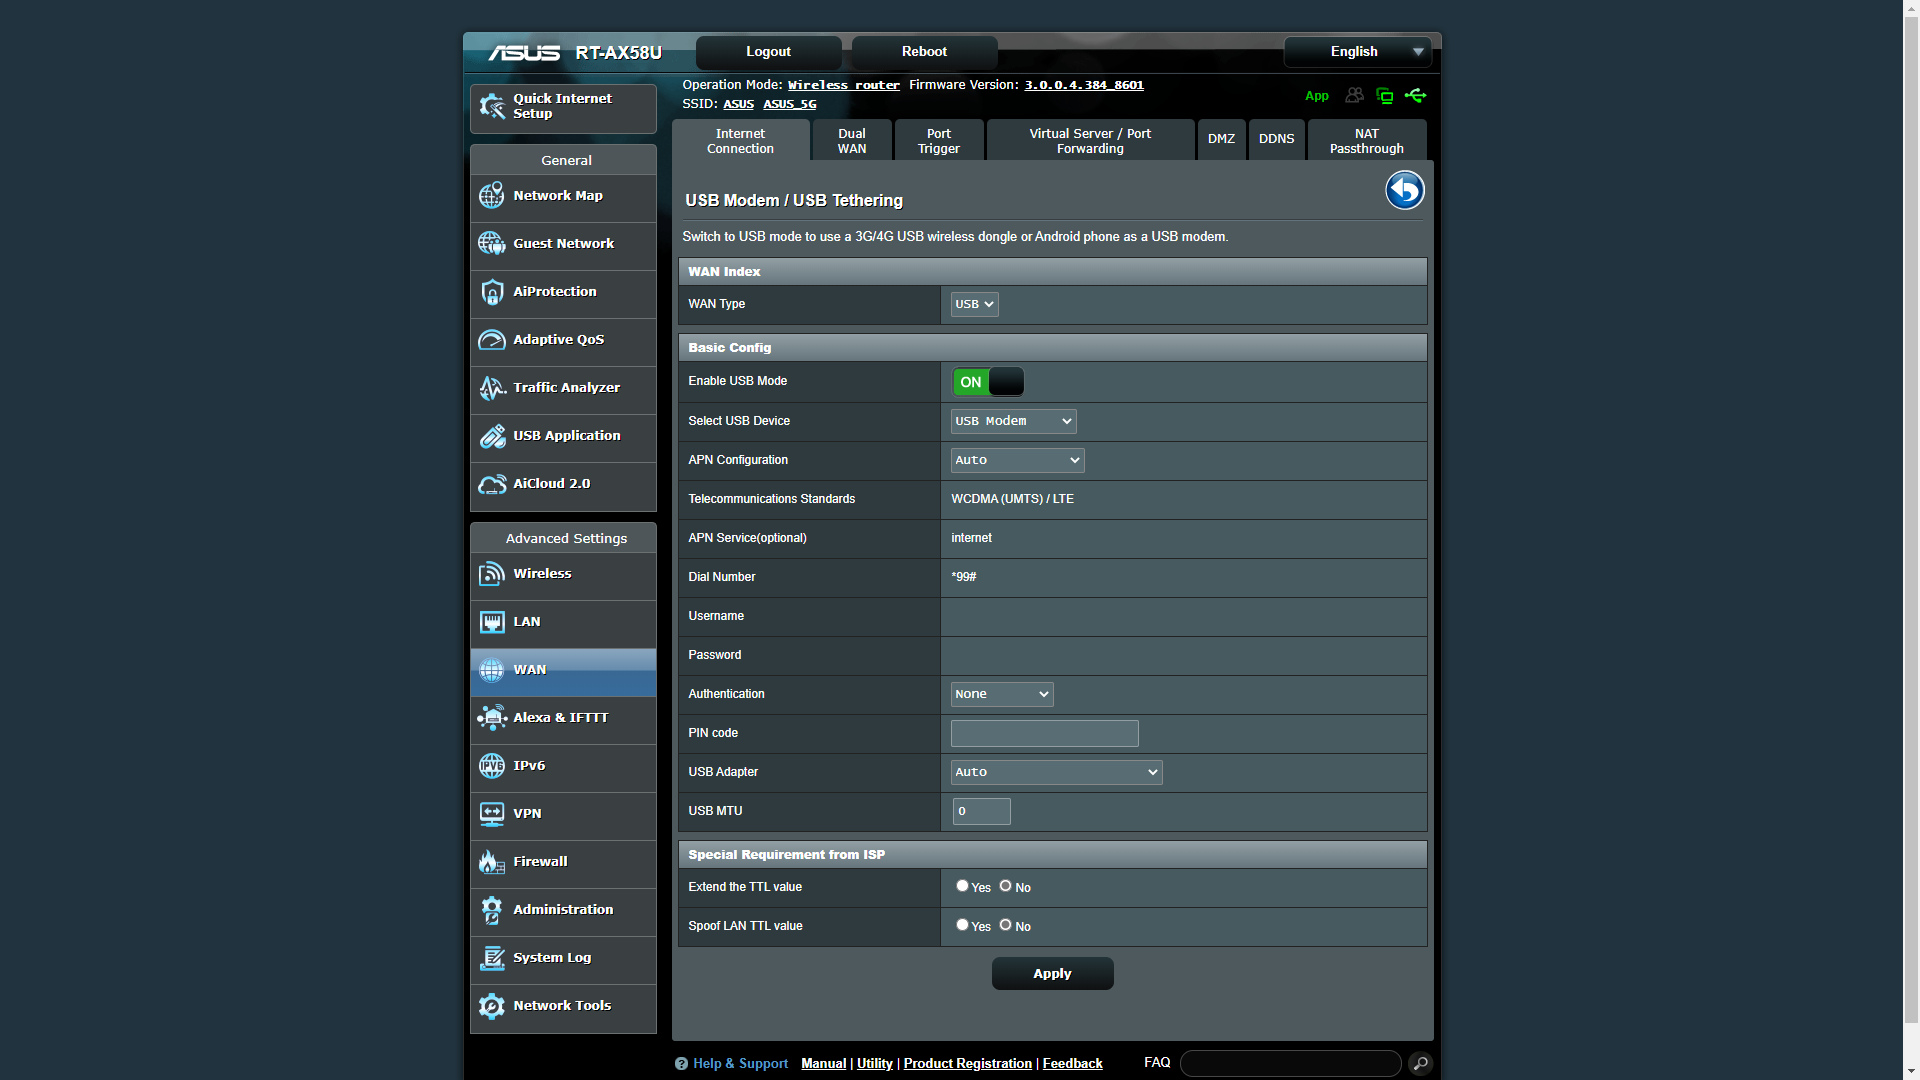
Task: Click the firmware version link
Action: click(x=1083, y=85)
